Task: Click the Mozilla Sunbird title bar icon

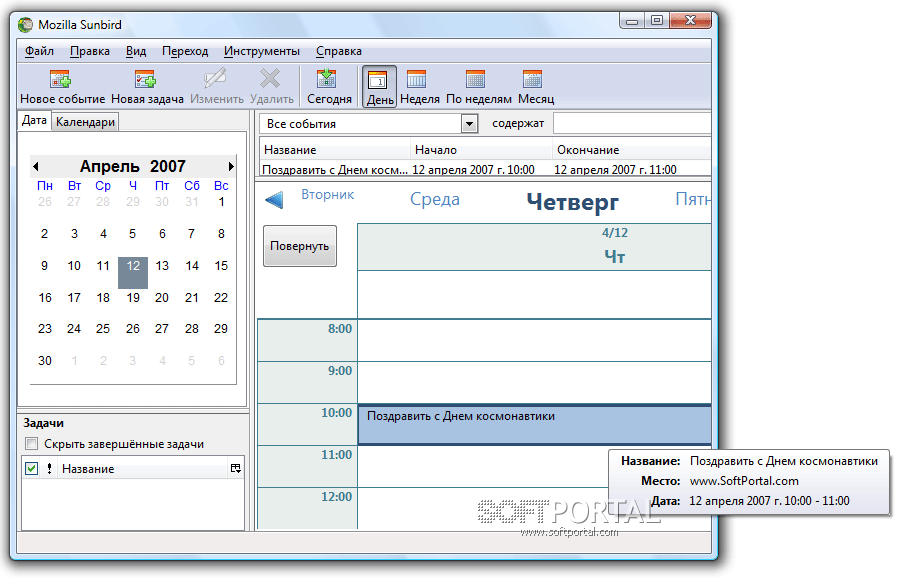Action: click(x=25, y=25)
